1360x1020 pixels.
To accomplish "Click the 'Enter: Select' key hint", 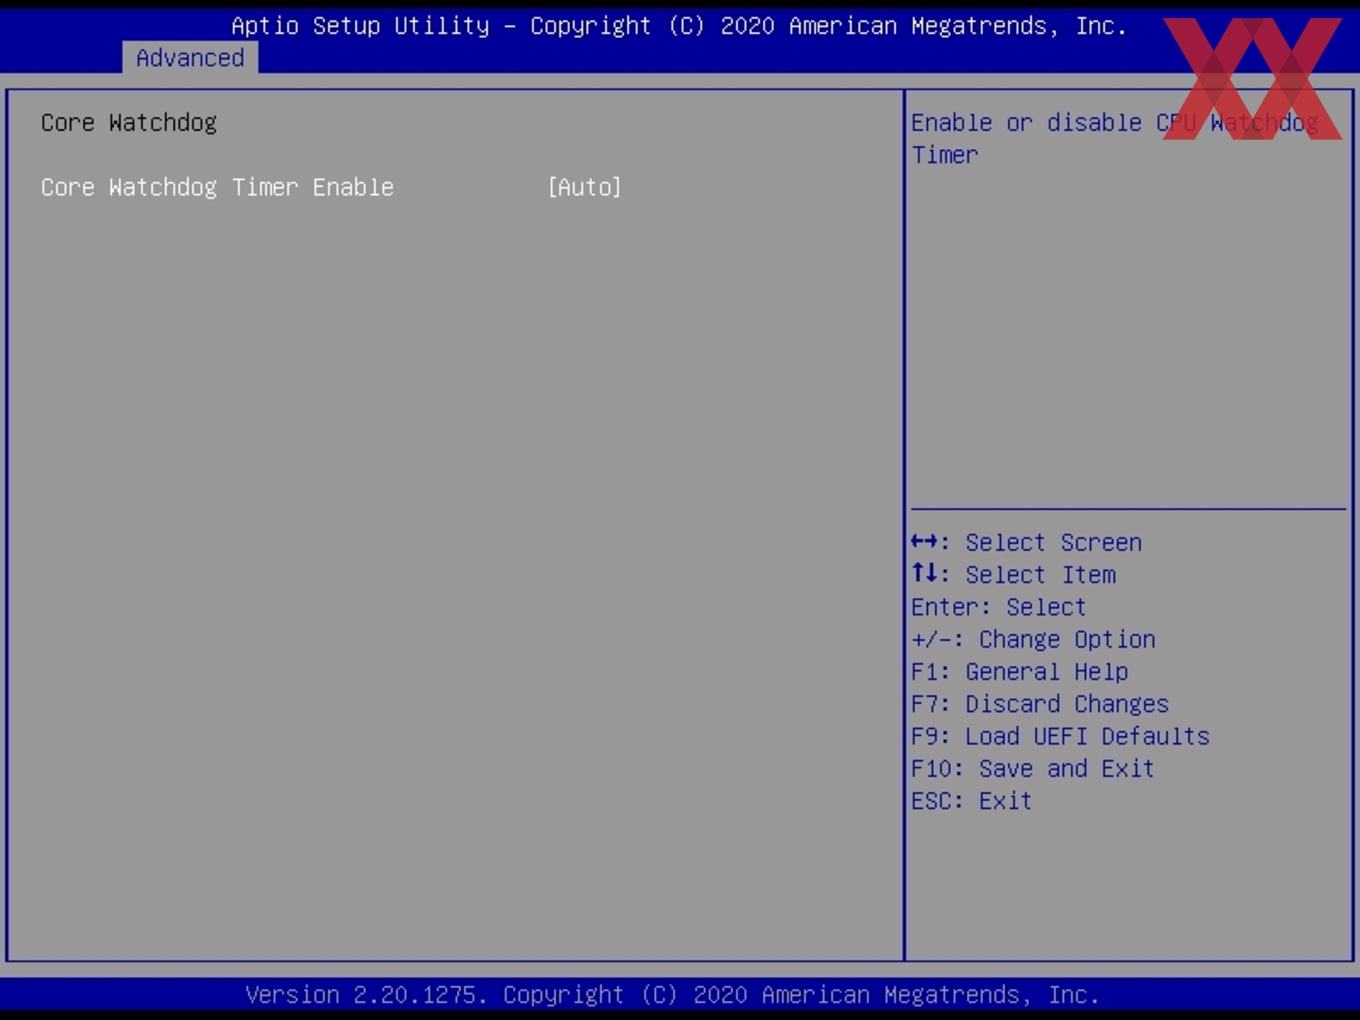I will [998, 607].
